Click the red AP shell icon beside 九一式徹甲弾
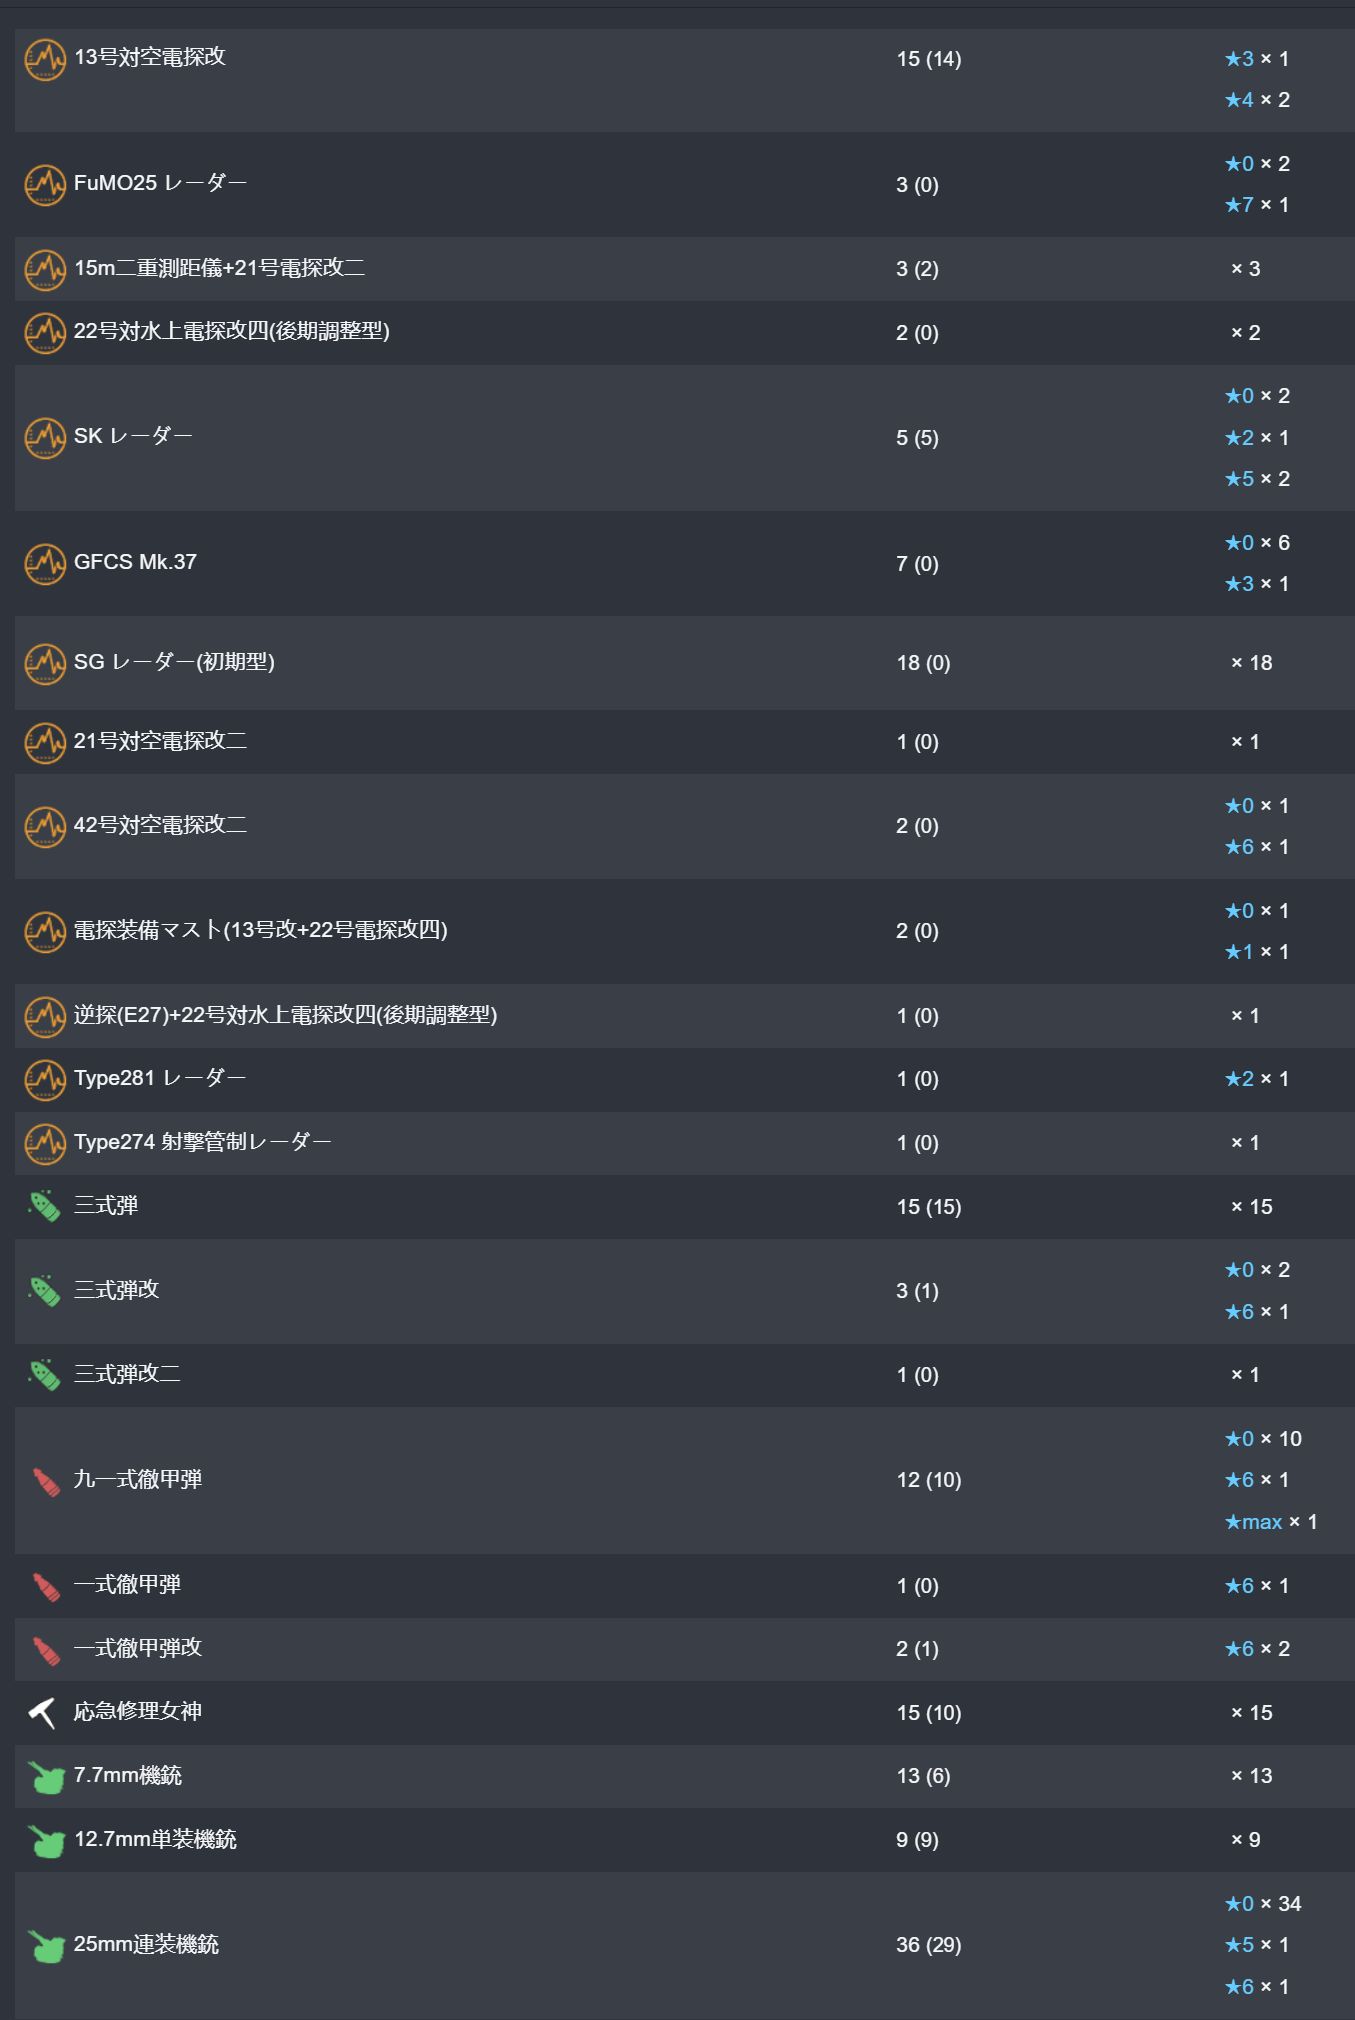The height and width of the screenshot is (2020, 1355). 45,1481
